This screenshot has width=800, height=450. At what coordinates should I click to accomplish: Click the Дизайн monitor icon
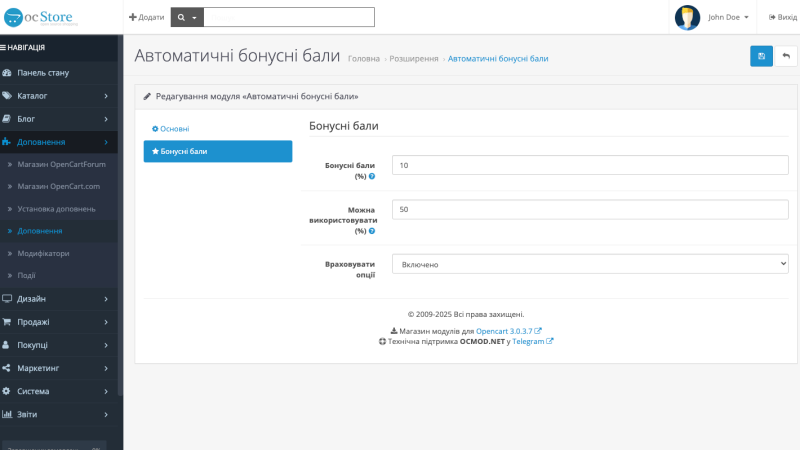(7, 298)
